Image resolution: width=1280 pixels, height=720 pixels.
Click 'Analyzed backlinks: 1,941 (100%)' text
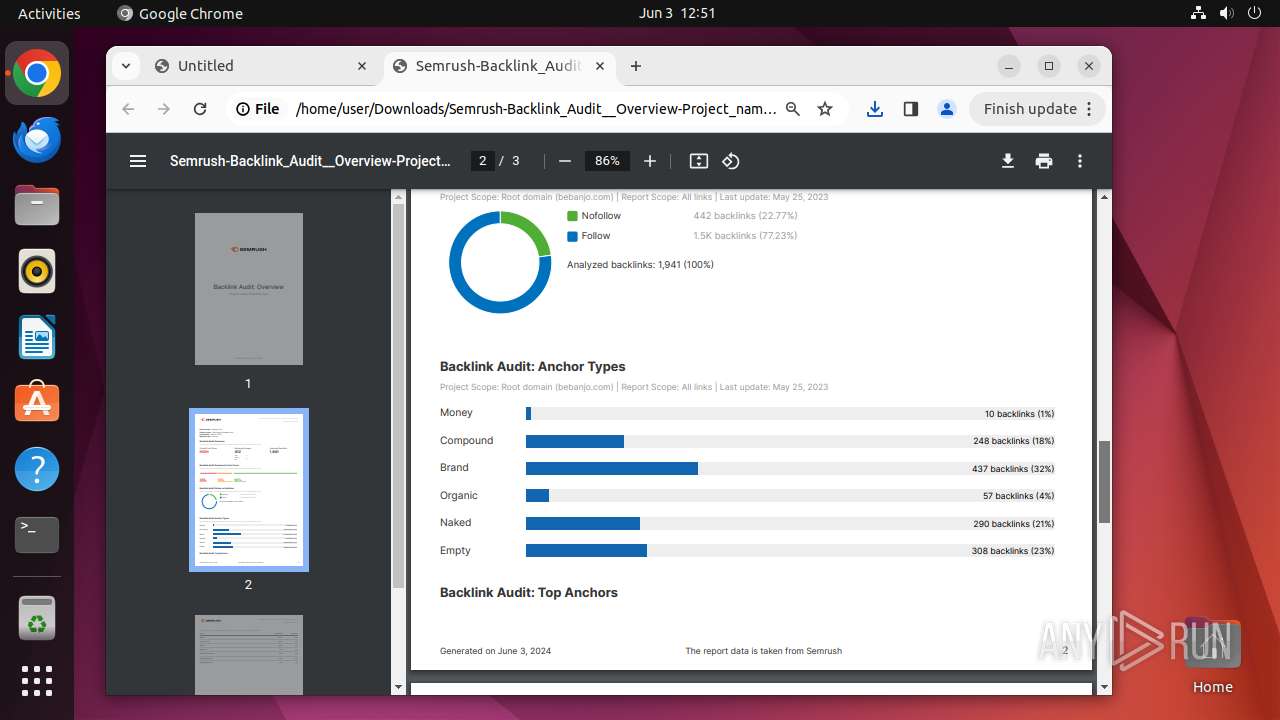(x=640, y=265)
